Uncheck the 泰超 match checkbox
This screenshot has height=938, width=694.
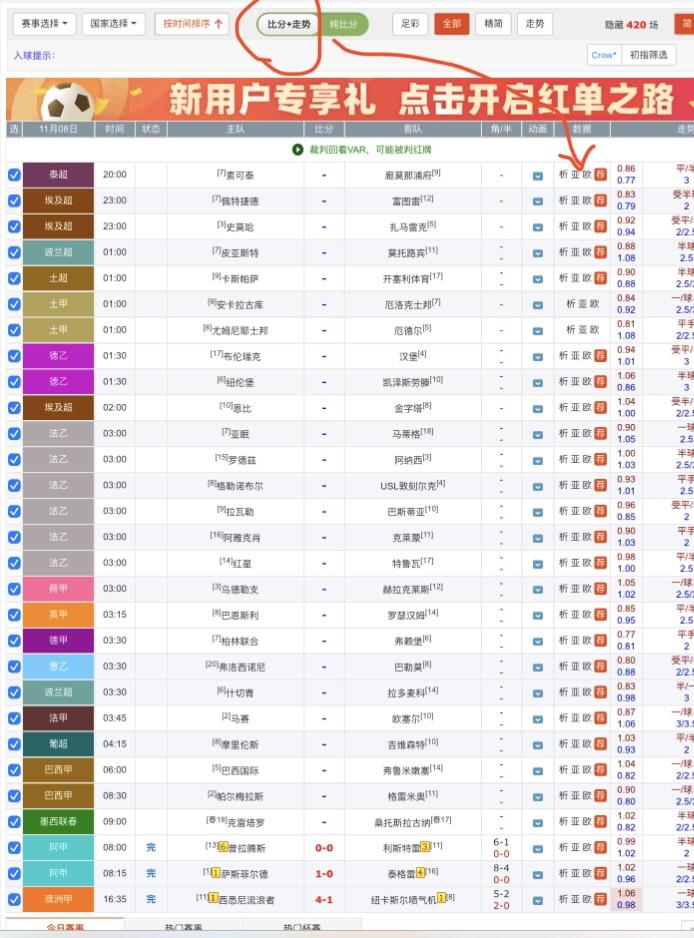(14, 175)
